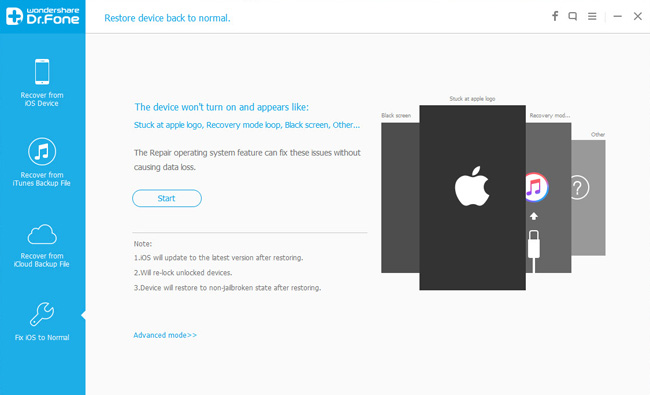Click note '1.iOS will update to the latest version'
Screen dimensions: 650x395
click(x=218, y=257)
